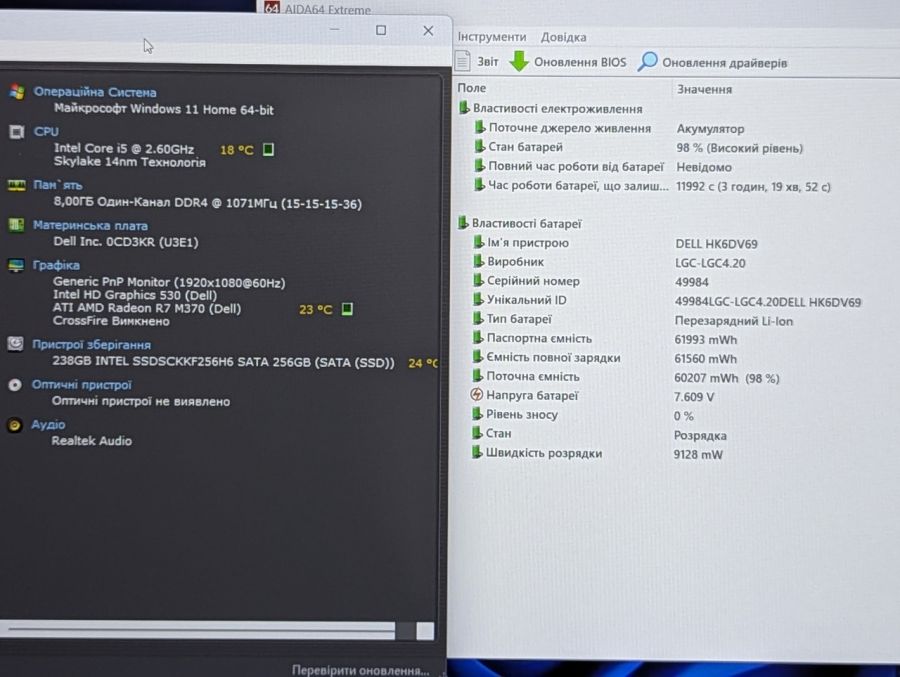
Task: Open the Графіка section link
Action: click(x=56, y=265)
